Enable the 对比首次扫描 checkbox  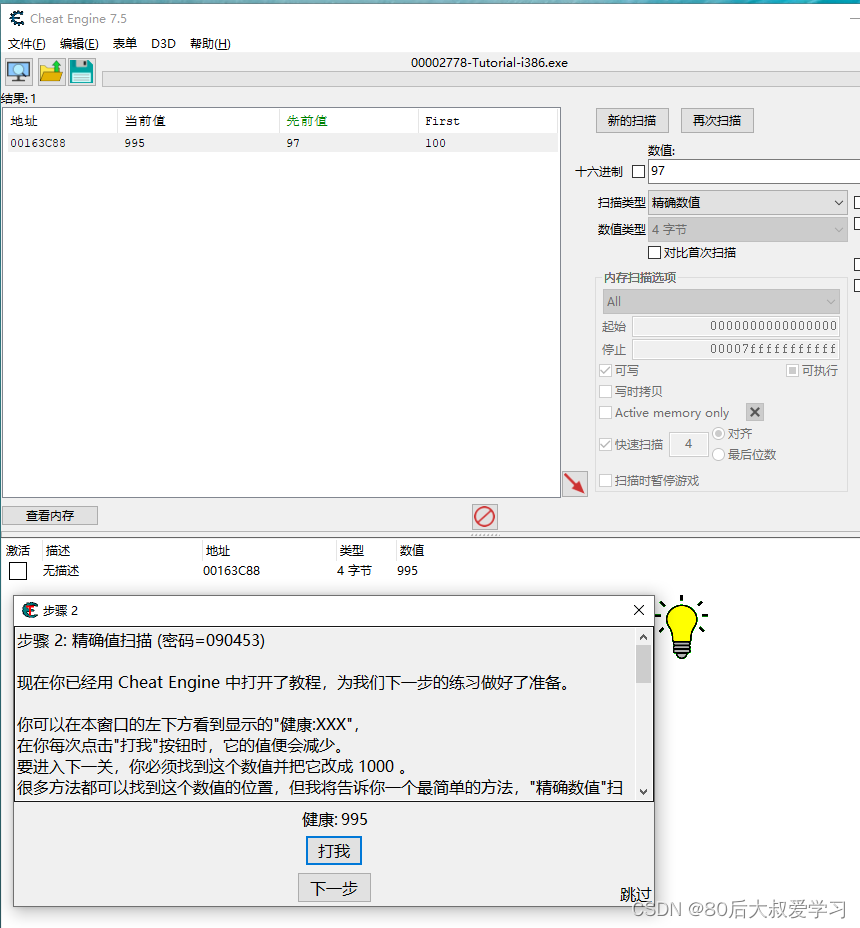point(655,253)
